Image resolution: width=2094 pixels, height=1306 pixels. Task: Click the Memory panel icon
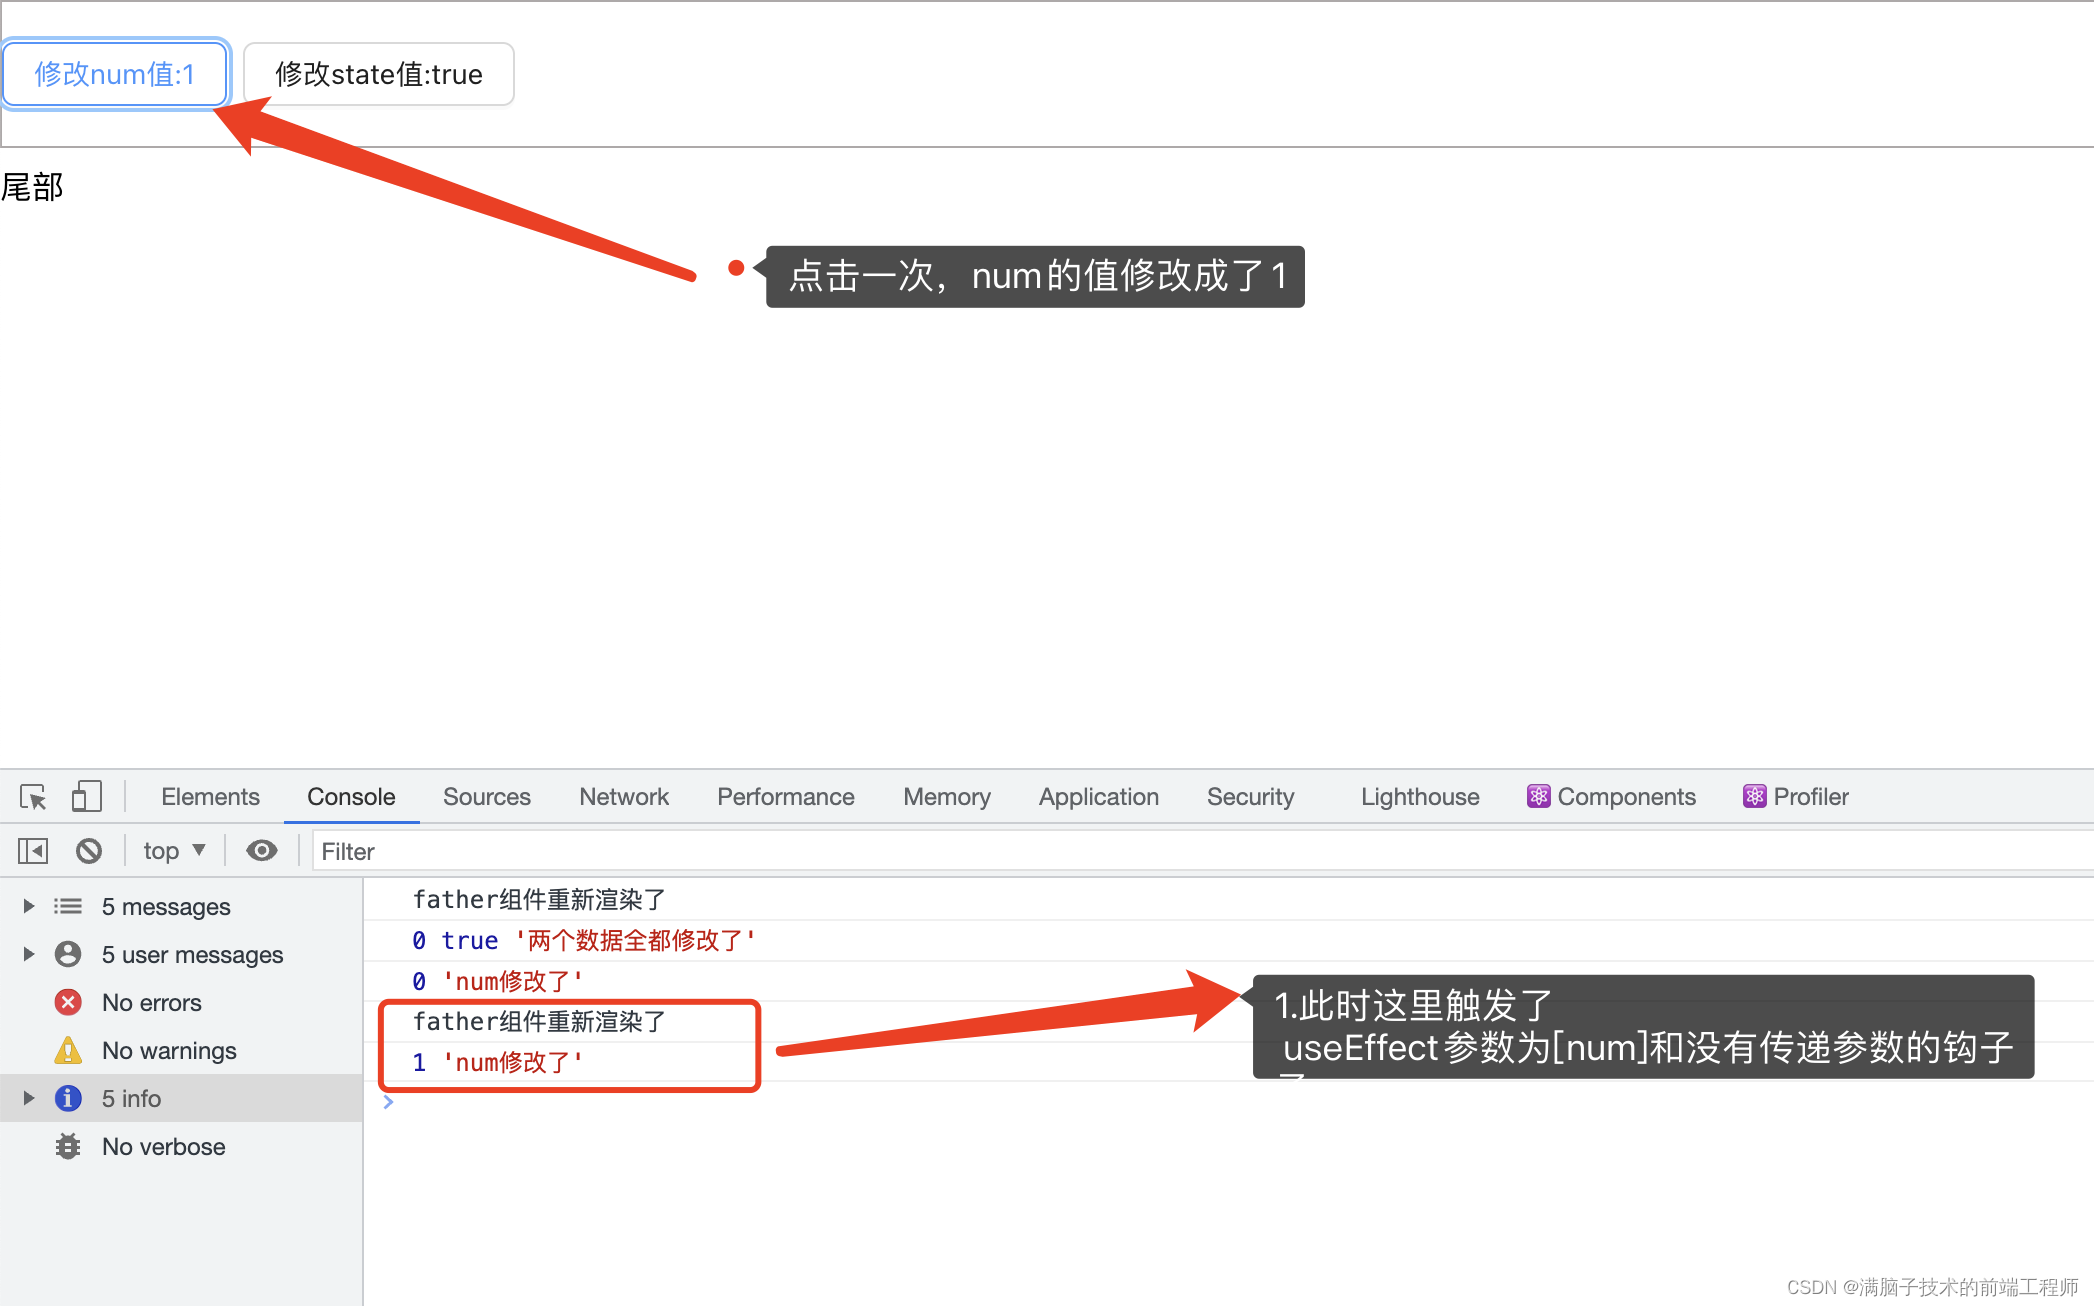pos(946,794)
